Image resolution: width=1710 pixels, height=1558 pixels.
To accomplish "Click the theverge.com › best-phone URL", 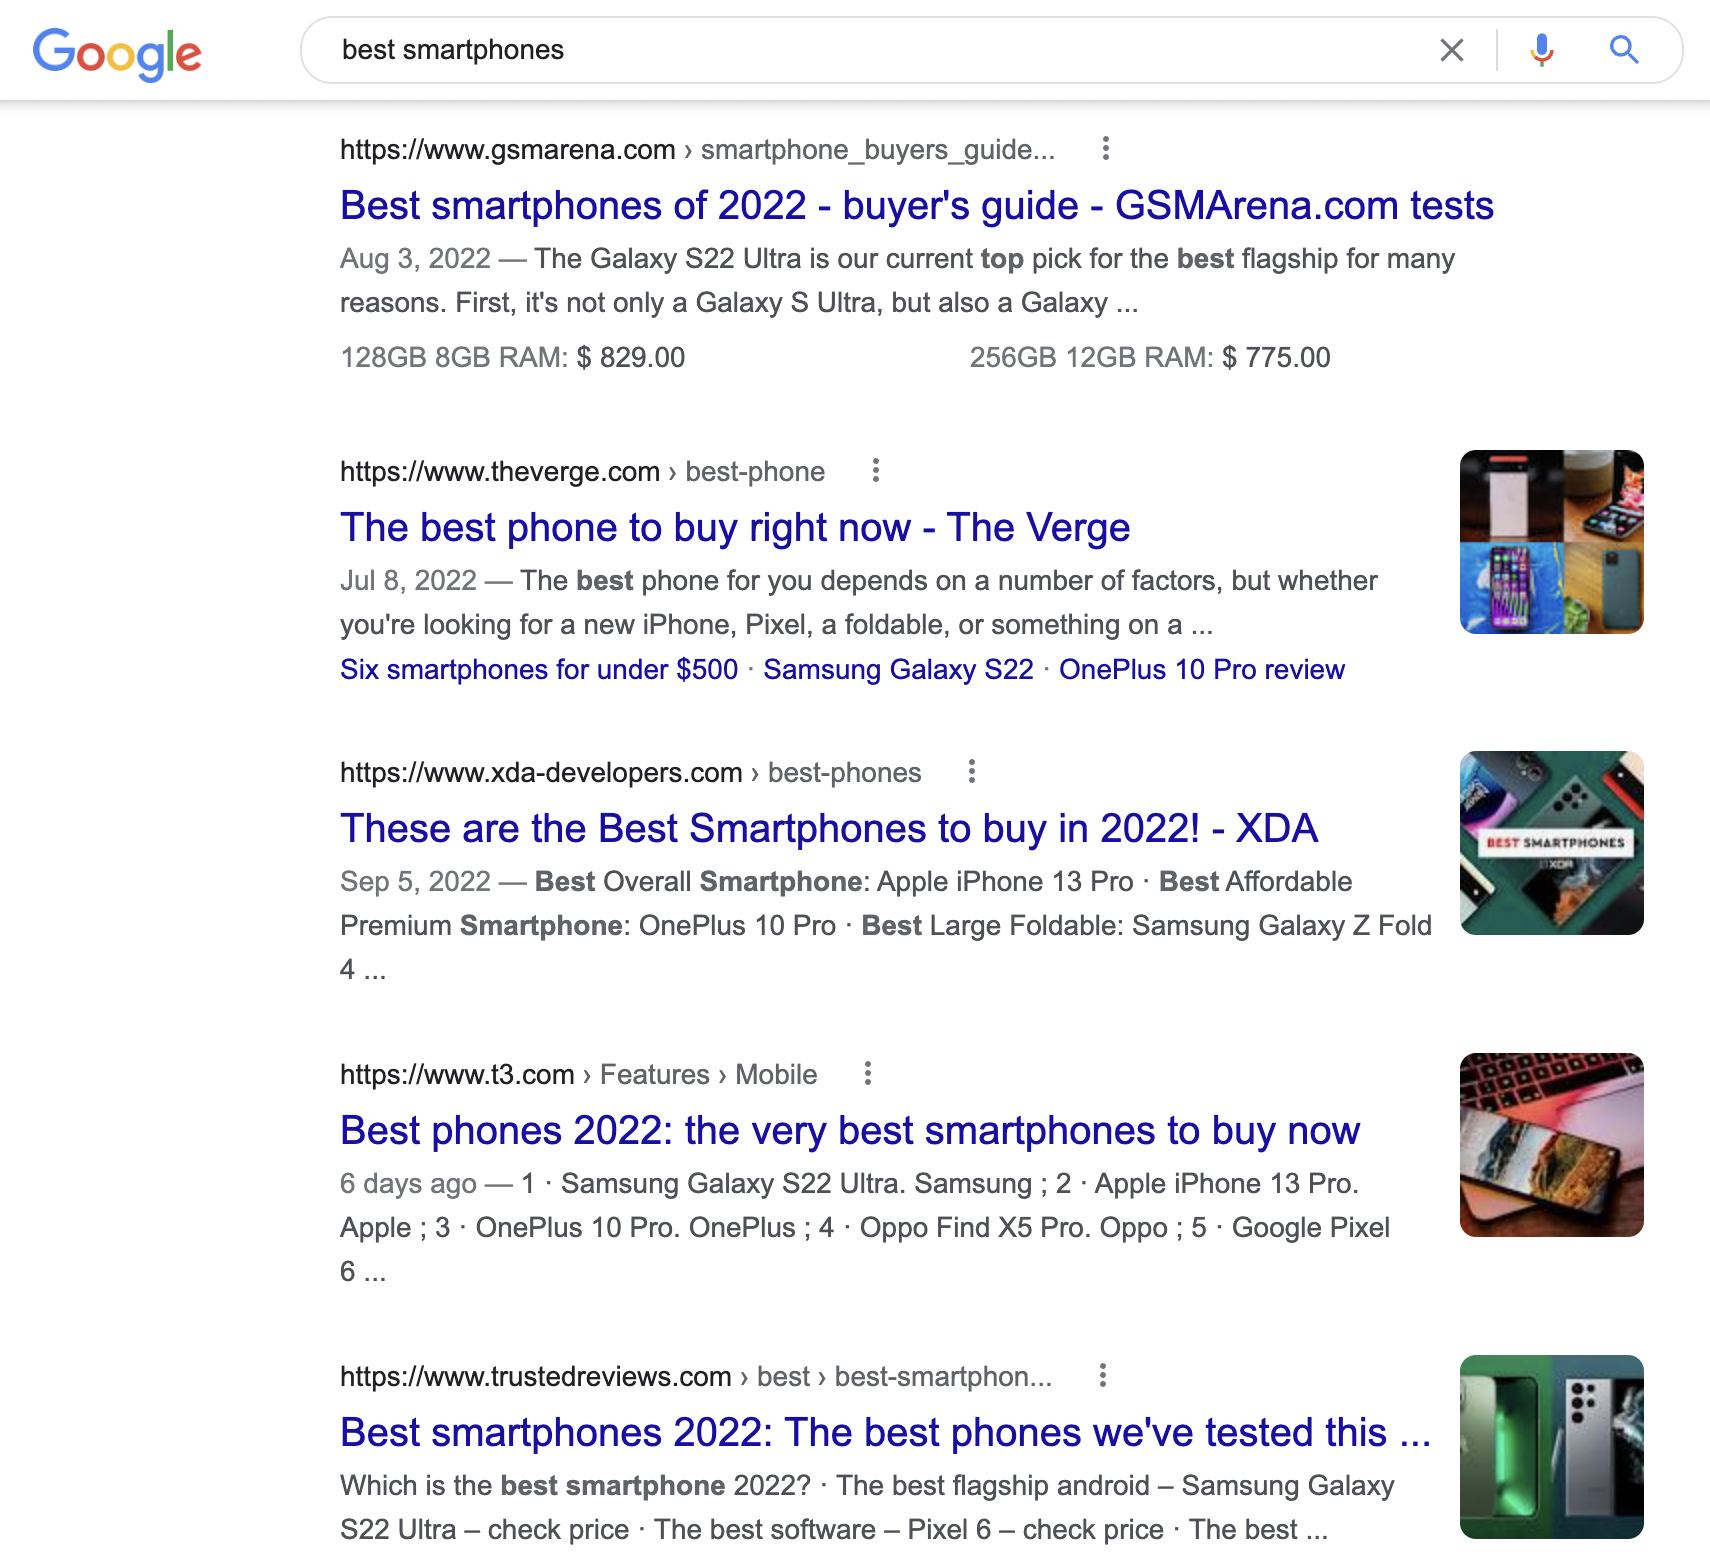I will (582, 472).
